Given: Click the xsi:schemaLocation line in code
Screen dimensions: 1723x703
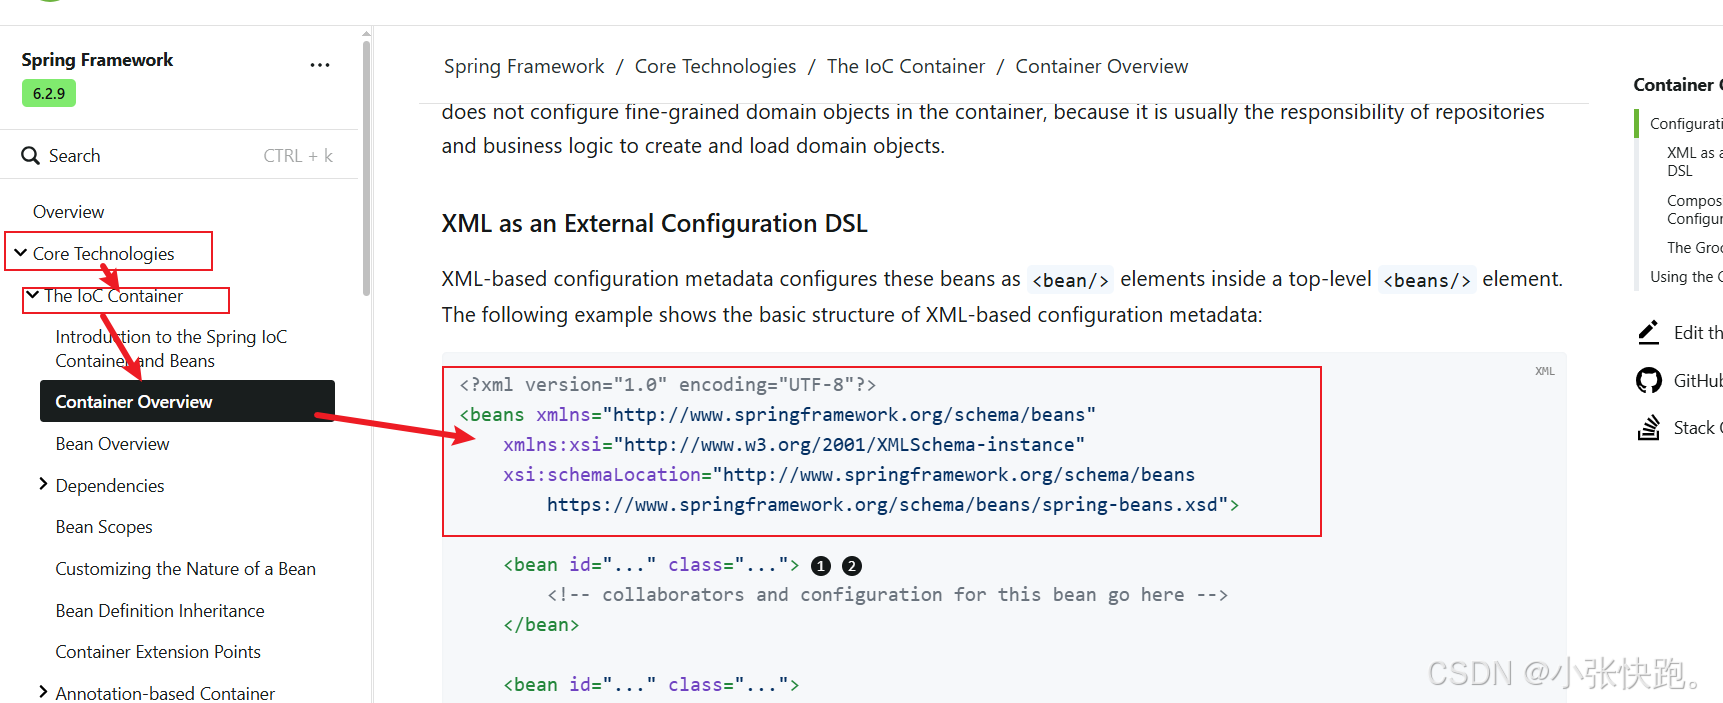Looking at the screenshot, I should [849, 475].
